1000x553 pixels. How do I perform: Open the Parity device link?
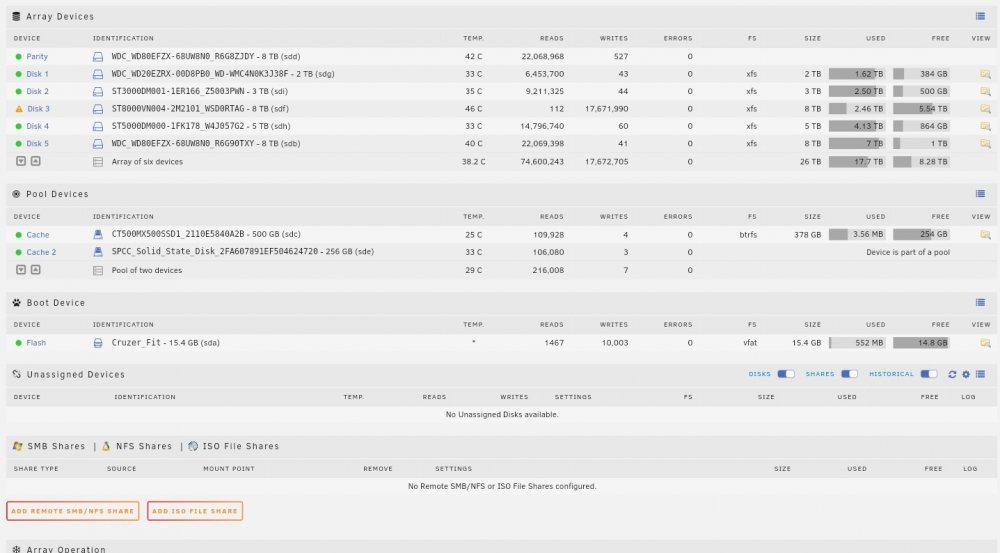tap(37, 57)
